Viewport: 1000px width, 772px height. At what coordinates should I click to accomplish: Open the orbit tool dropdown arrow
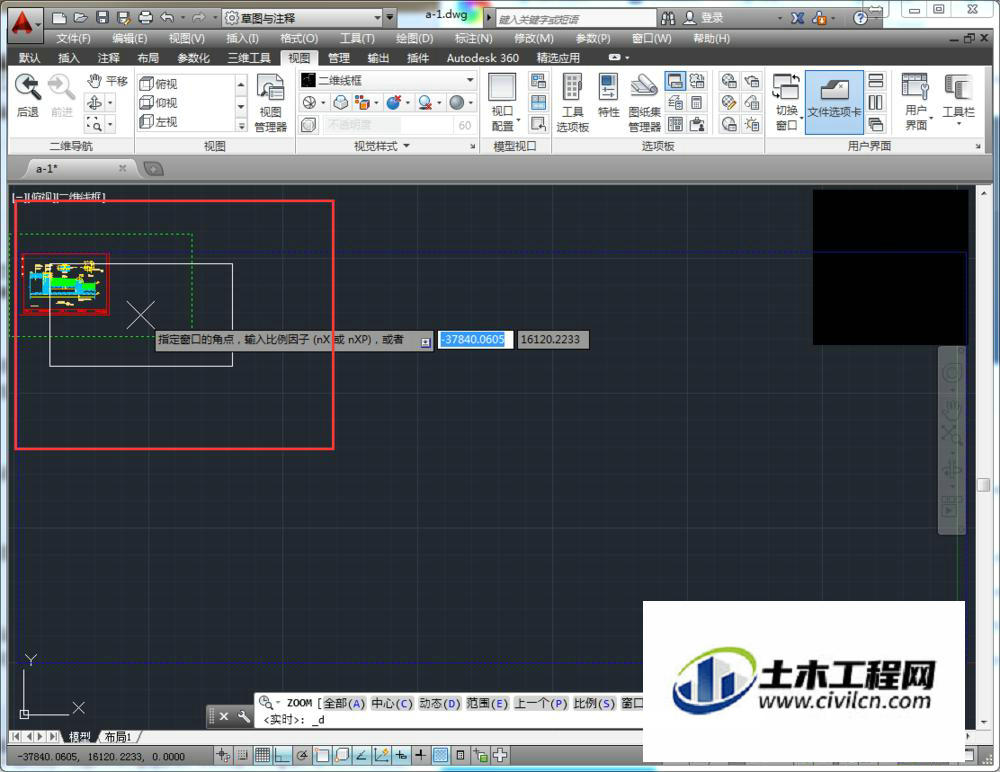click(110, 102)
